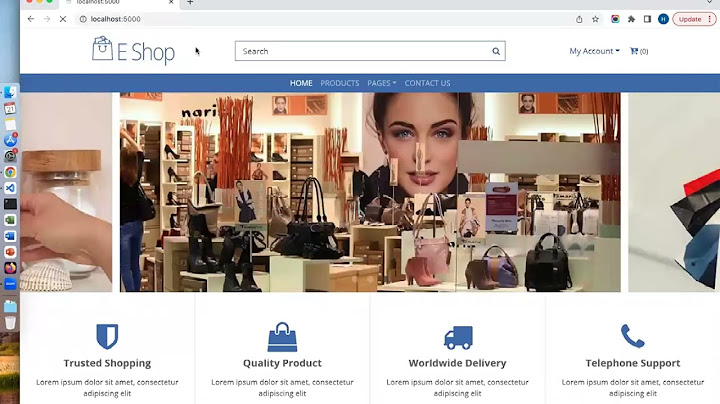720x404 pixels.
Task: Open App Store from the Dock
Action: click(x=10, y=140)
